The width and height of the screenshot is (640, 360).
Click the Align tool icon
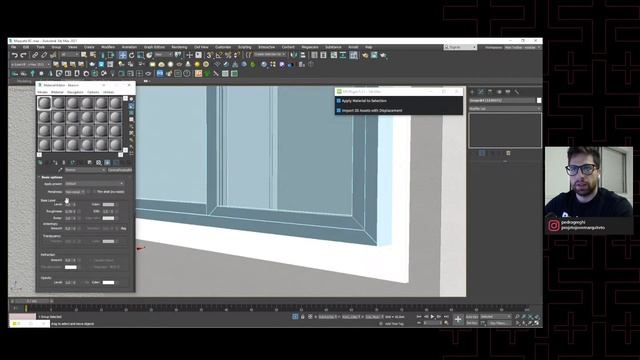(x=303, y=55)
